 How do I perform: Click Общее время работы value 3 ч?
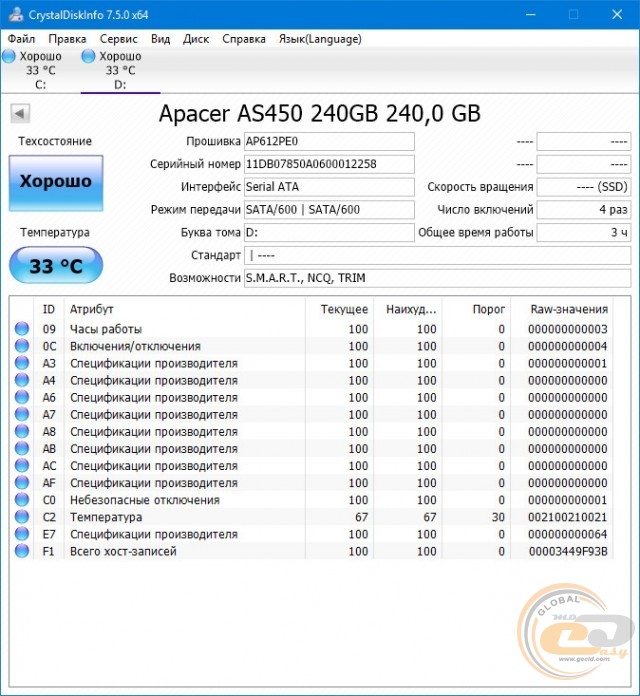tap(584, 233)
